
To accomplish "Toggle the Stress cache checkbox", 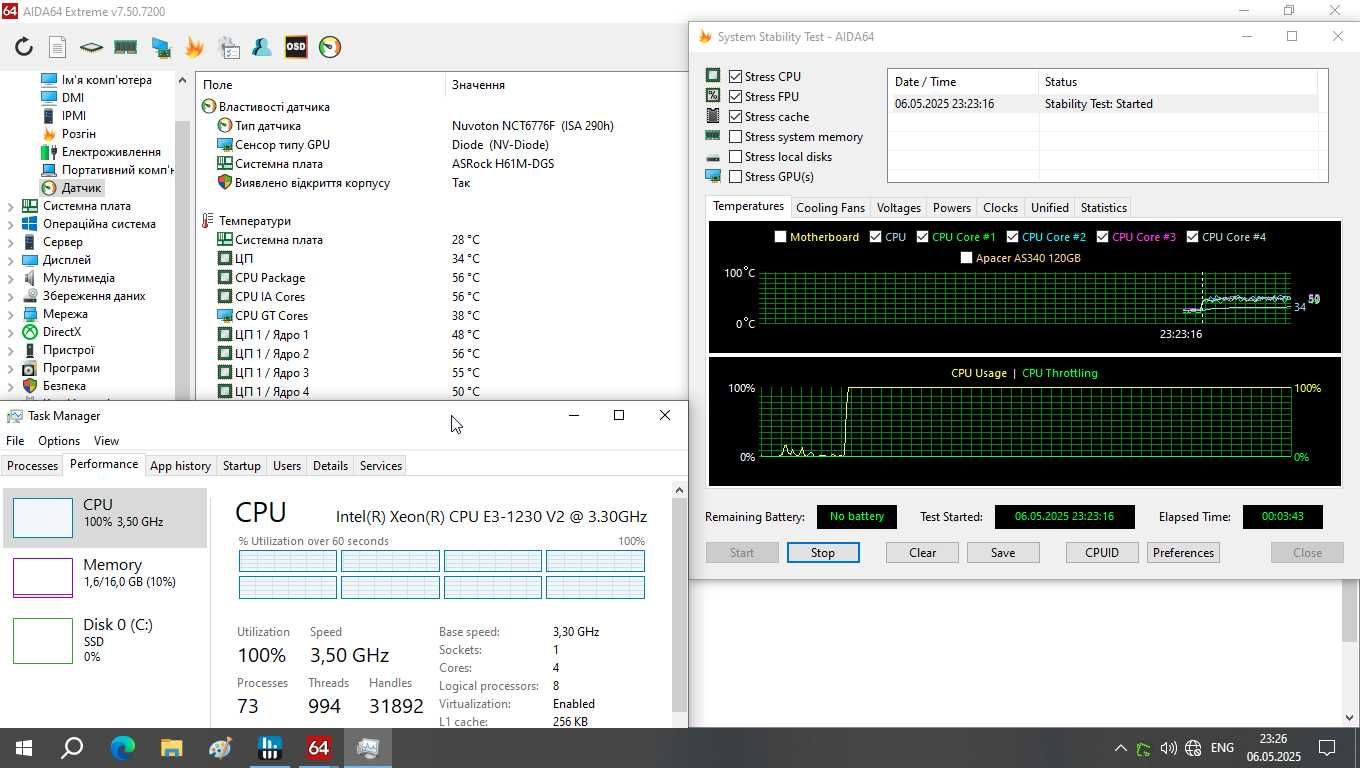I will tap(736, 117).
